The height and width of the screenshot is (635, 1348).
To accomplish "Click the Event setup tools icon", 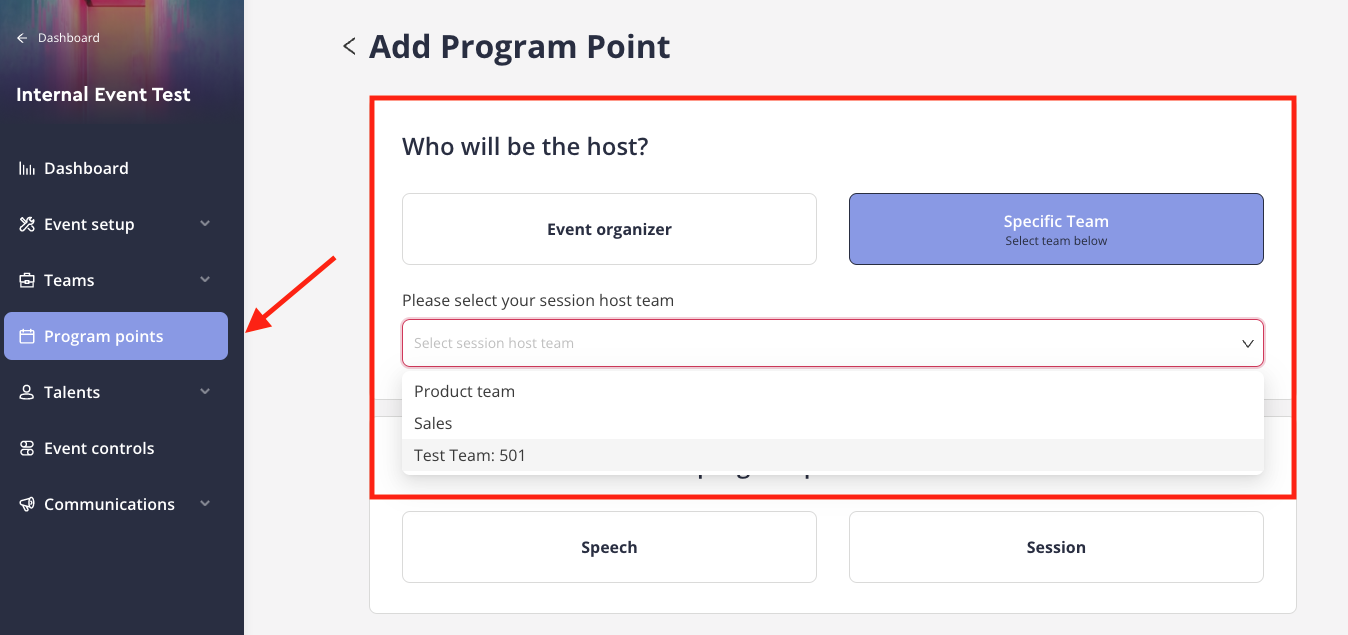I will tap(27, 224).
